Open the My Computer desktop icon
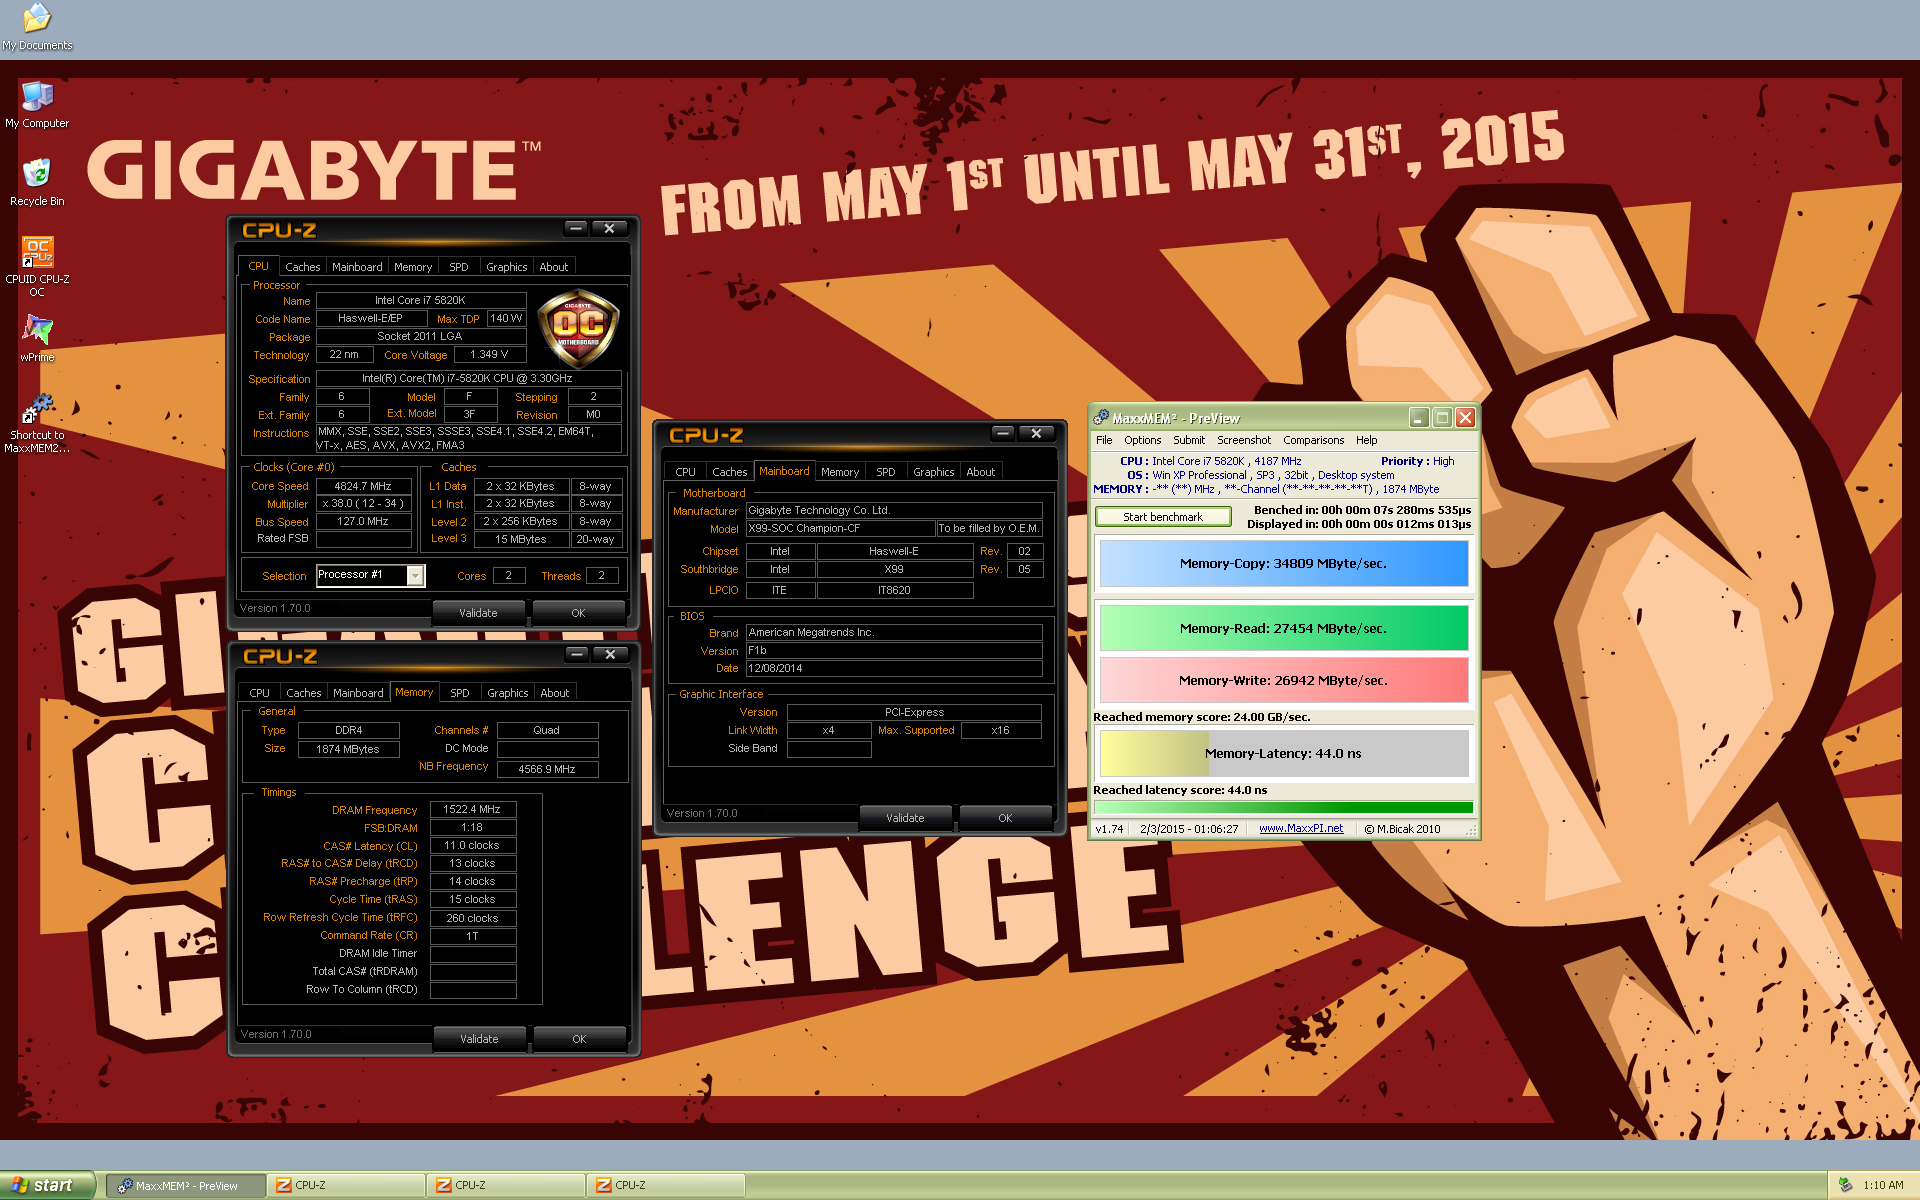The image size is (1920, 1200). [x=37, y=105]
